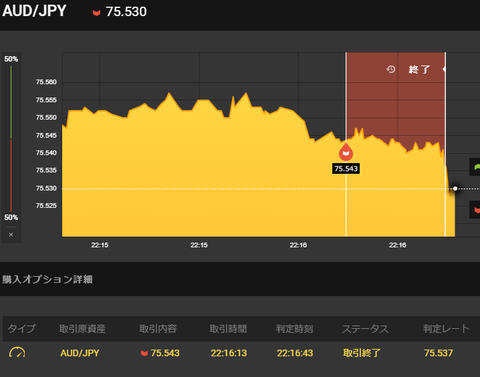Viewport: 480px width, 377px height.
Task: Click the red down-arrow button at right edge
Action: tap(475, 210)
